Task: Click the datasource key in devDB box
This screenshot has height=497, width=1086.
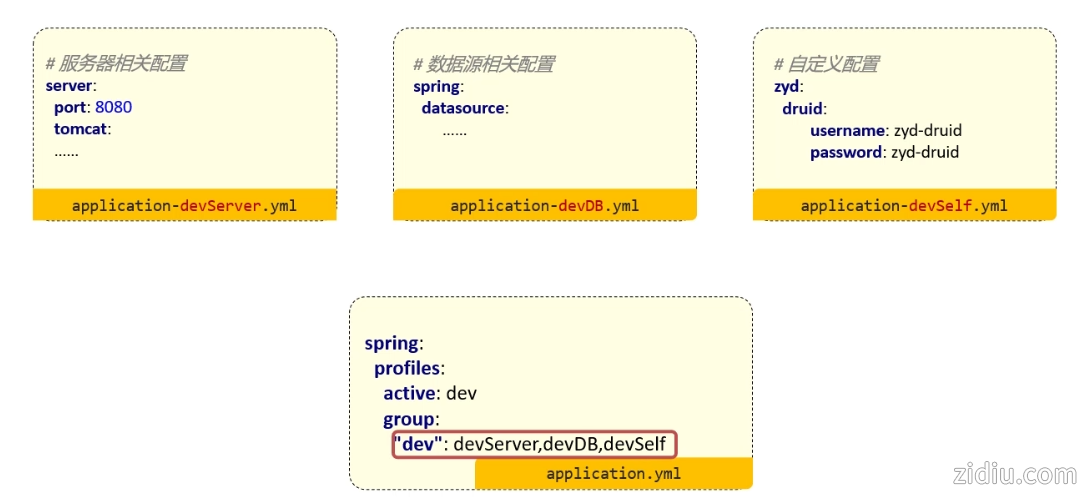Action: tap(464, 108)
